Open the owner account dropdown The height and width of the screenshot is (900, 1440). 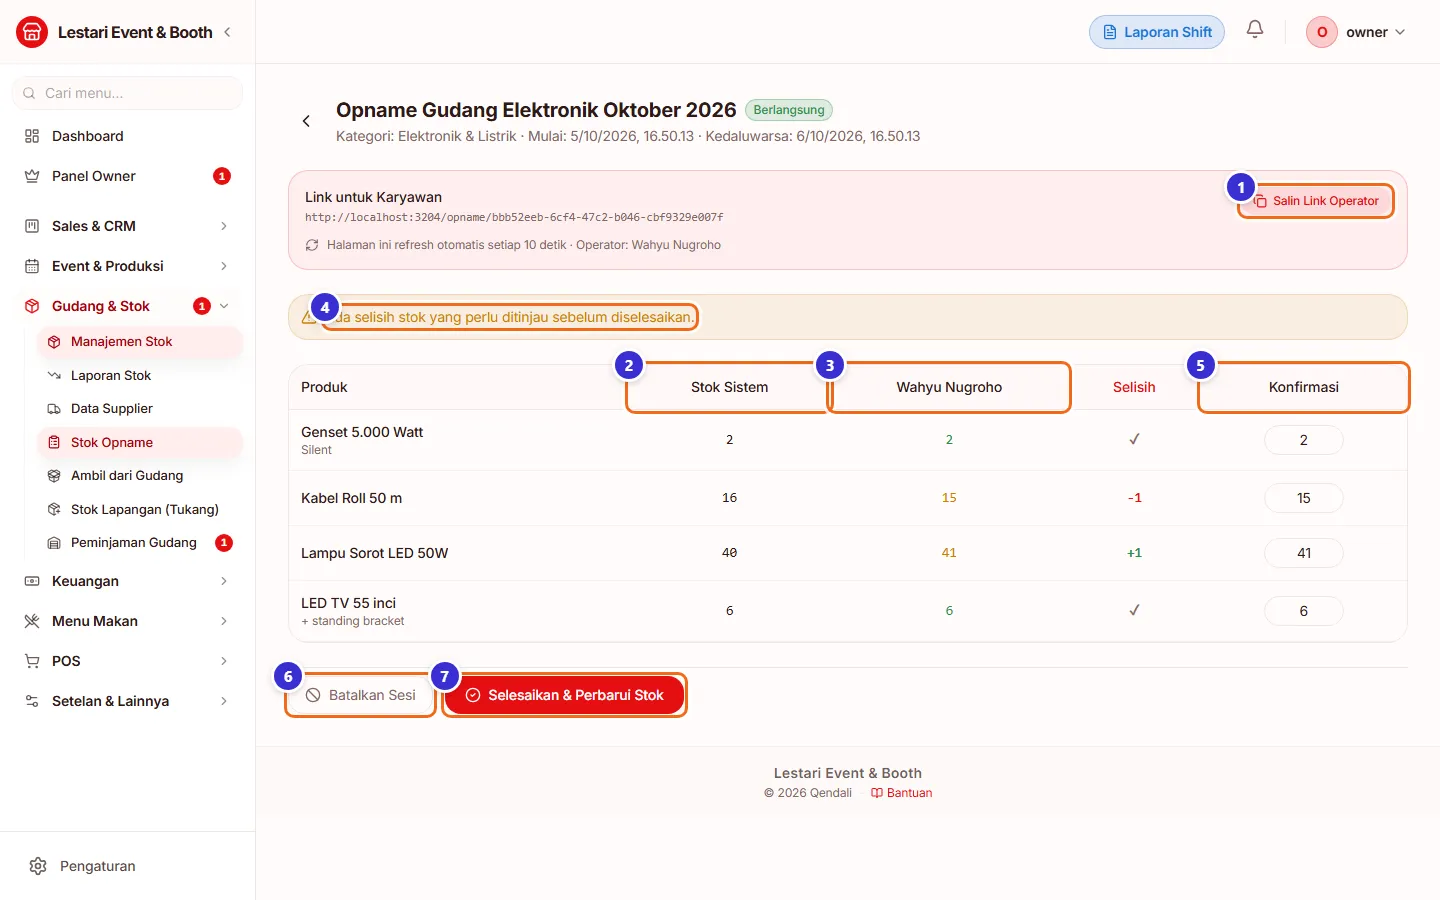(1357, 32)
